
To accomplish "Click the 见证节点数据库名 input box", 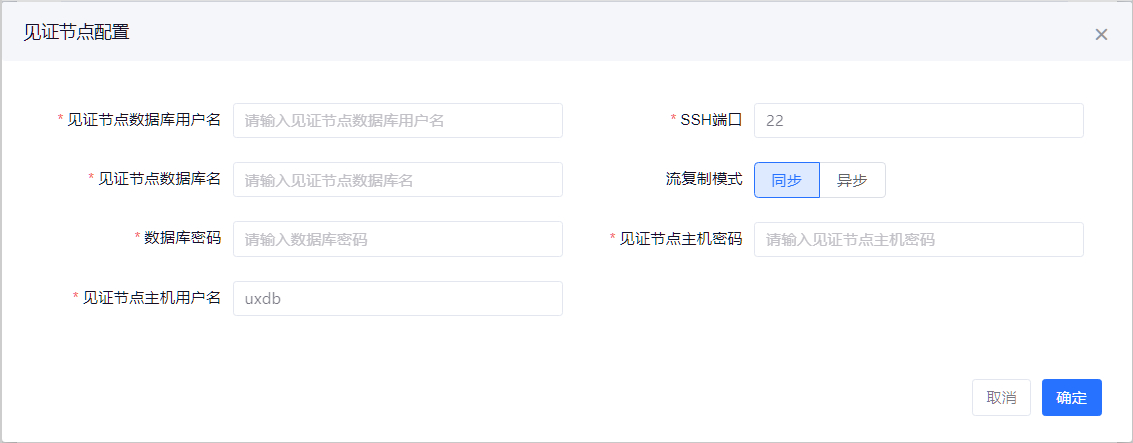I will click(x=397, y=180).
